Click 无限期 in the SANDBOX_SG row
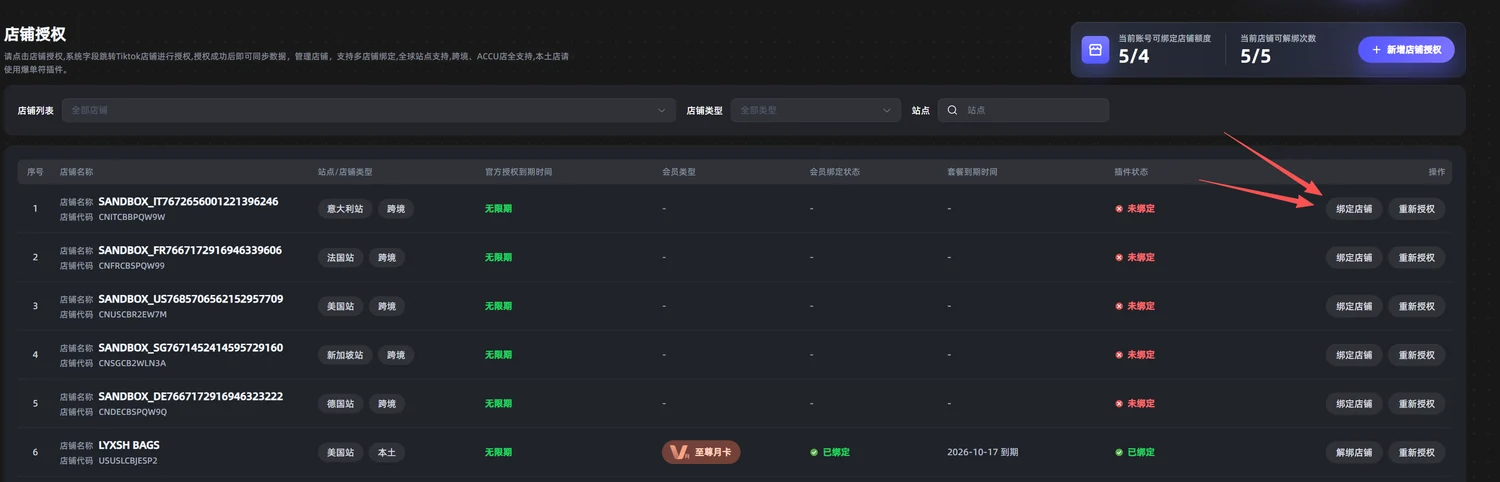The height and width of the screenshot is (482, 1500). pyautogui.click(x=498, y=355)
